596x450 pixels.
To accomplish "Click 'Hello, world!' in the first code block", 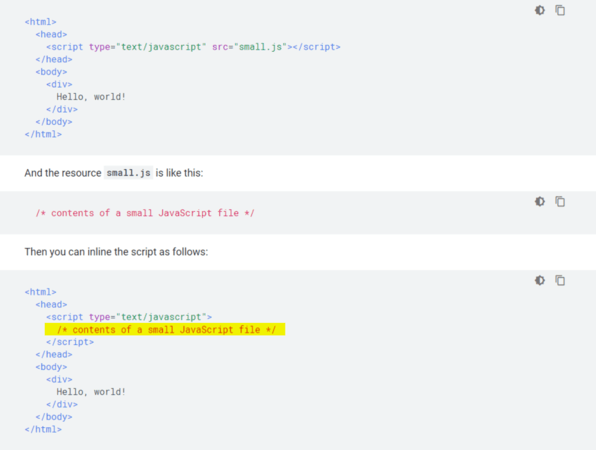I will [x=91, y=97].
